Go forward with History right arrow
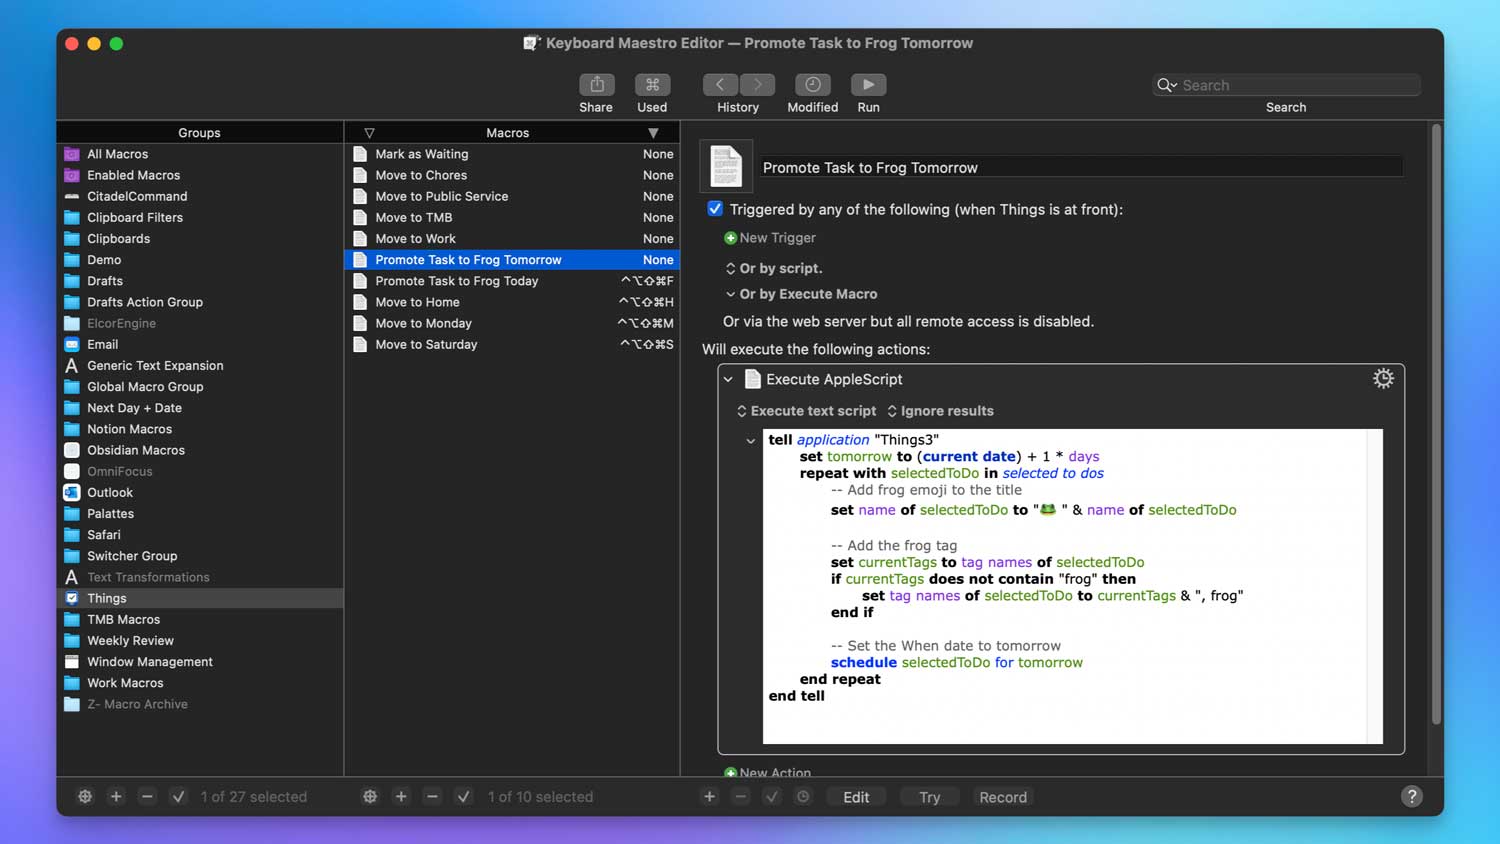The image size is (1500, 844). pyautogui.click(x=757, y=84)
